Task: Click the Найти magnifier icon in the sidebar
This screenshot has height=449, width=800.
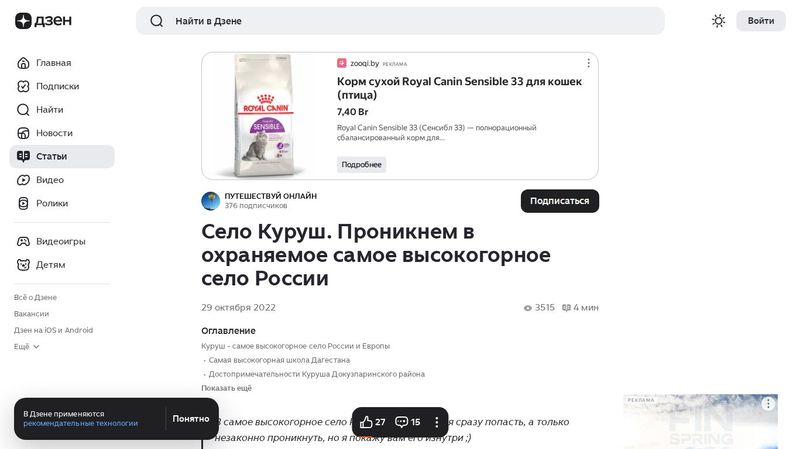Action: tap(23, 110)
